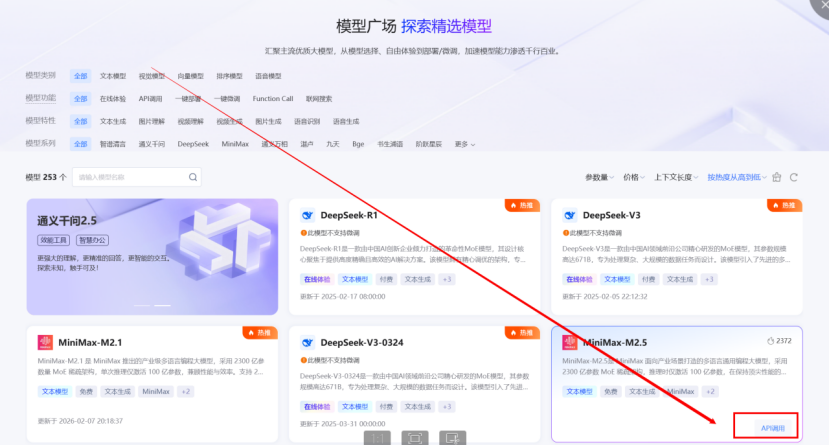The image size is (830, 446).
Task: Click the DeepSeek-R1 whale logo icon
Action: pyautogui.click(x=307, y=215)
